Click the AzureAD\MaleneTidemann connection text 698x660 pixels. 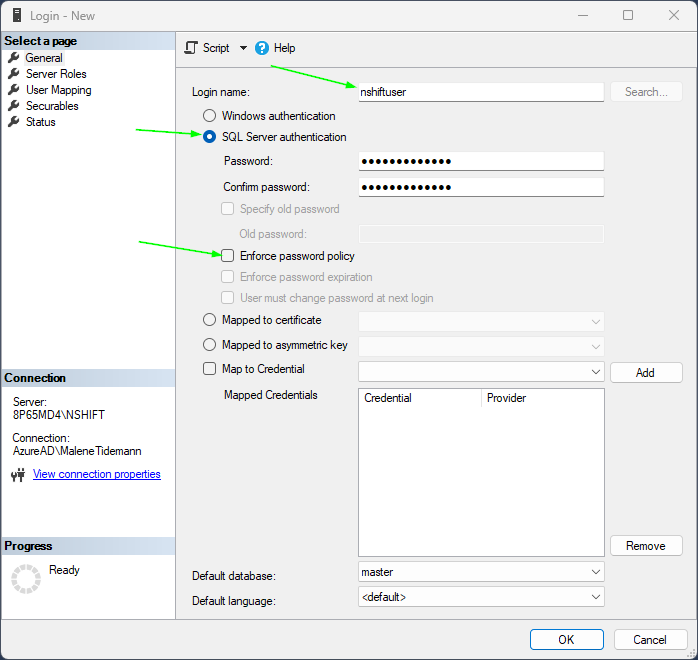click(77, 451)
